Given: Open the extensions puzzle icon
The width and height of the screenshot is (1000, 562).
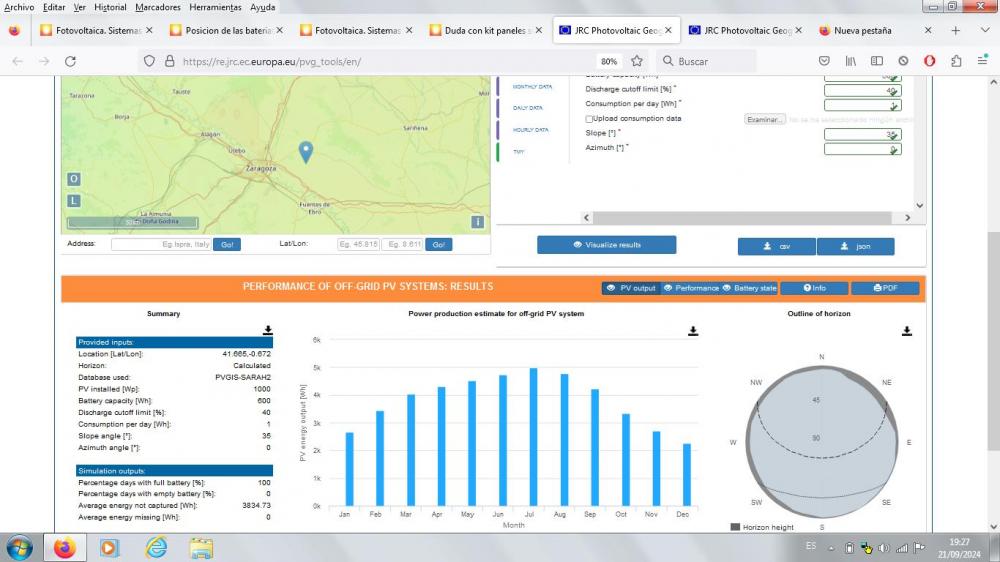Looking at the screenshot, I should 956,61.
